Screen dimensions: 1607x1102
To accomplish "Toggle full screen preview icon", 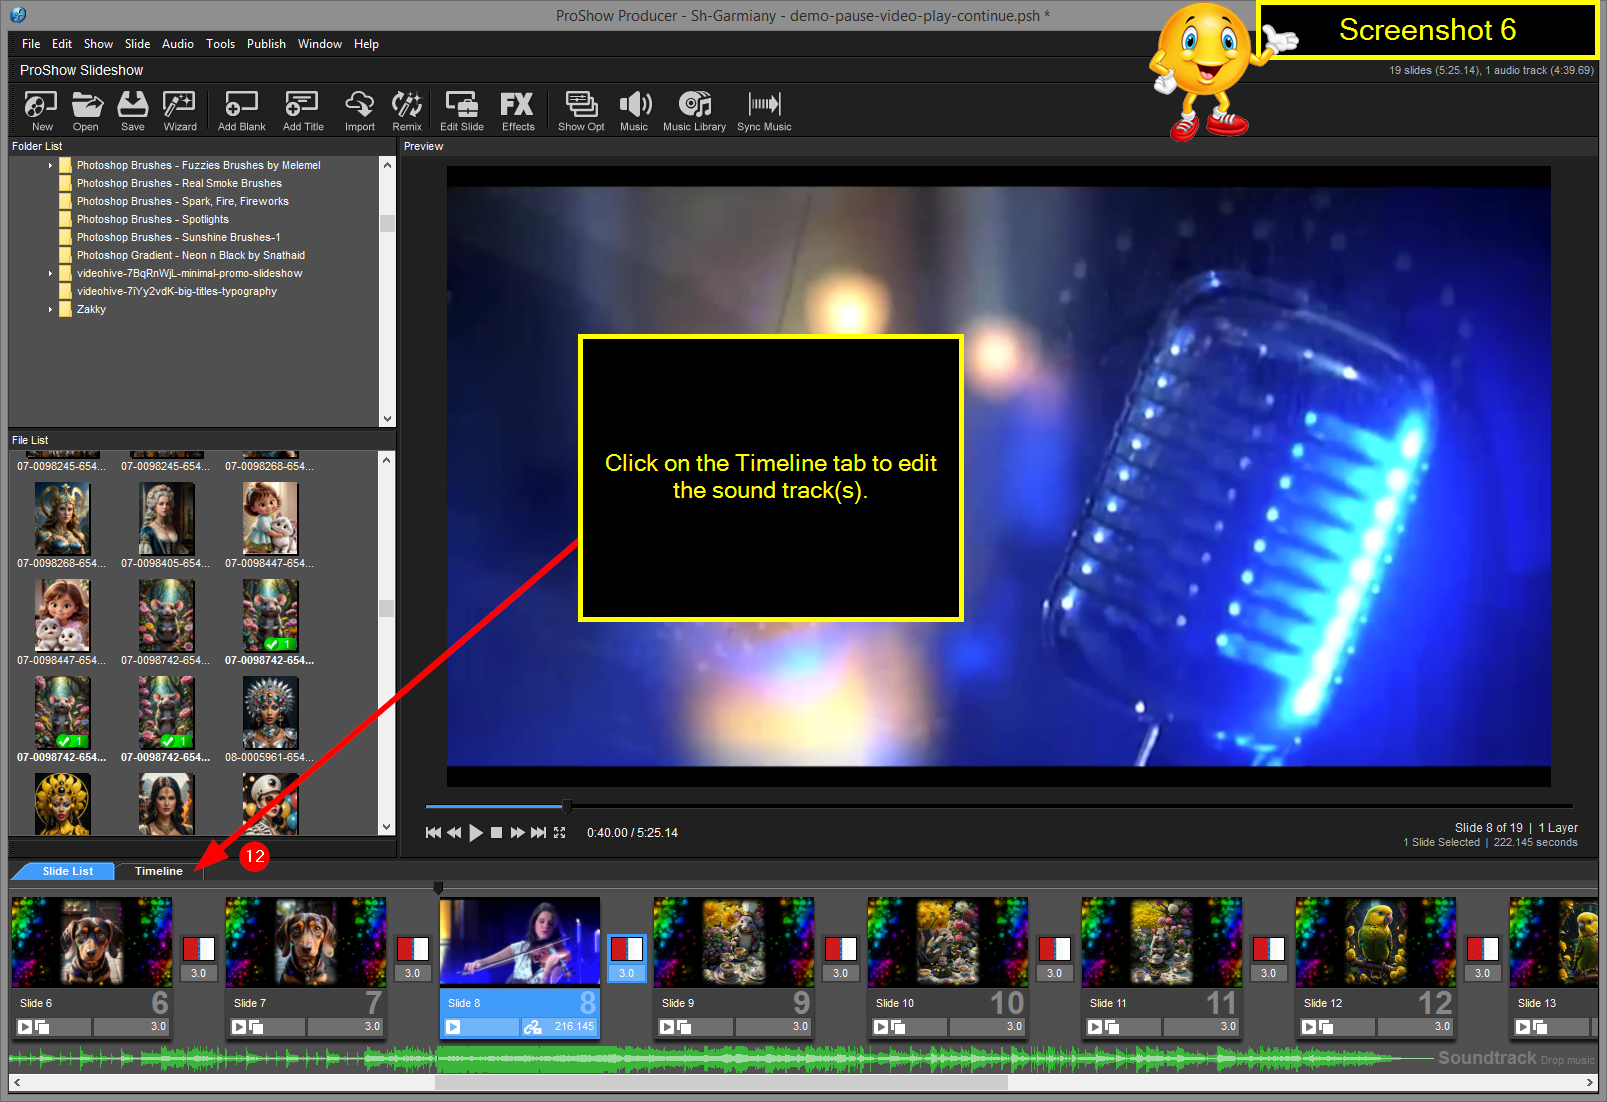I will point(560,833).
